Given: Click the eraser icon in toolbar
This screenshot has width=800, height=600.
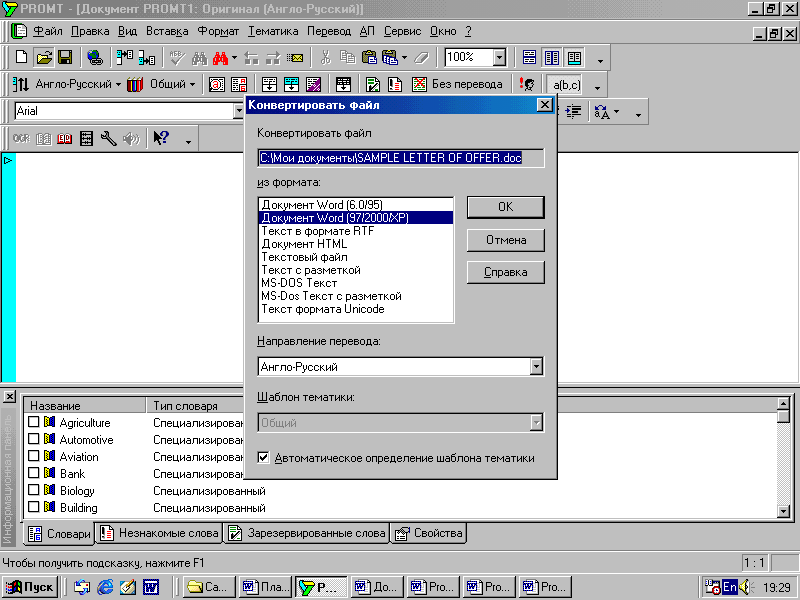Looking at the screenshot, I should (421, 58).
